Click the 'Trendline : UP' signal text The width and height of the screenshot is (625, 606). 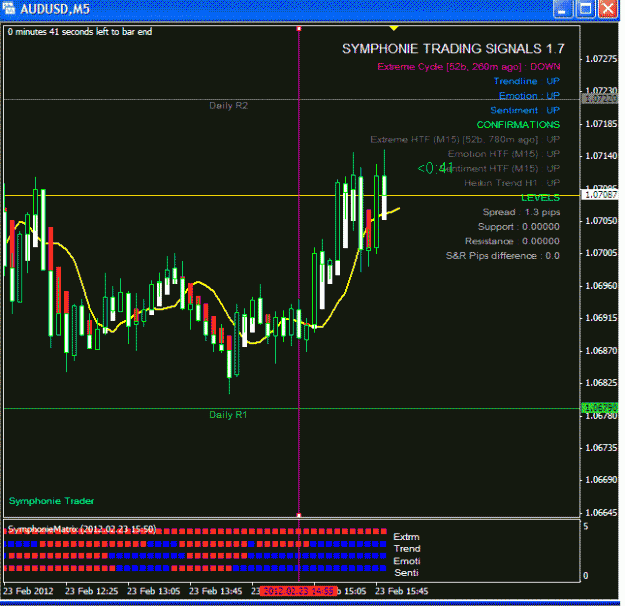coord(527,81)
